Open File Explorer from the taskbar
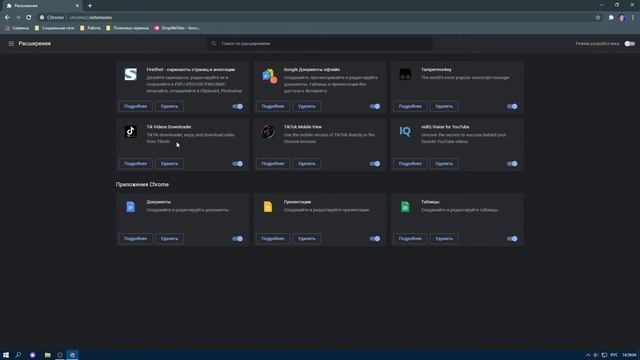 (47, 355)
